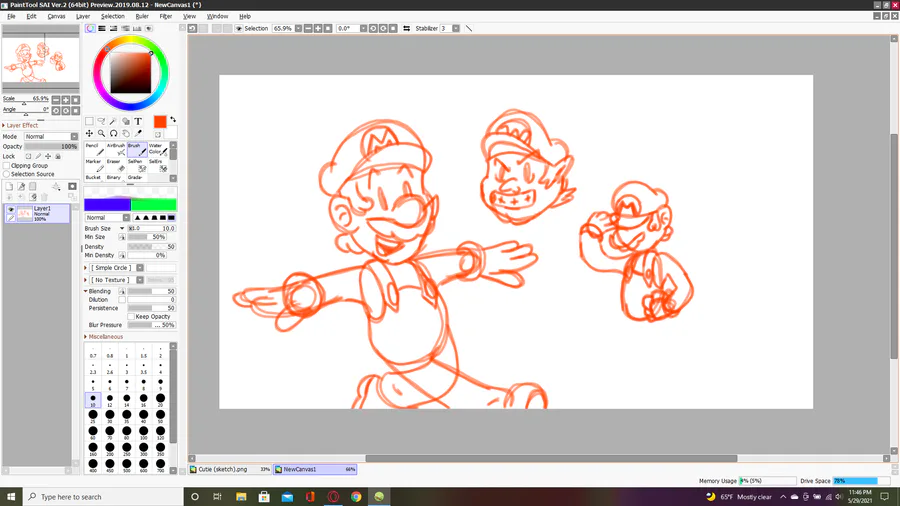The height and width of the screenshot is (506, 900).
Task: Select the lasso selection tool
Action: [x=101, y=121]
